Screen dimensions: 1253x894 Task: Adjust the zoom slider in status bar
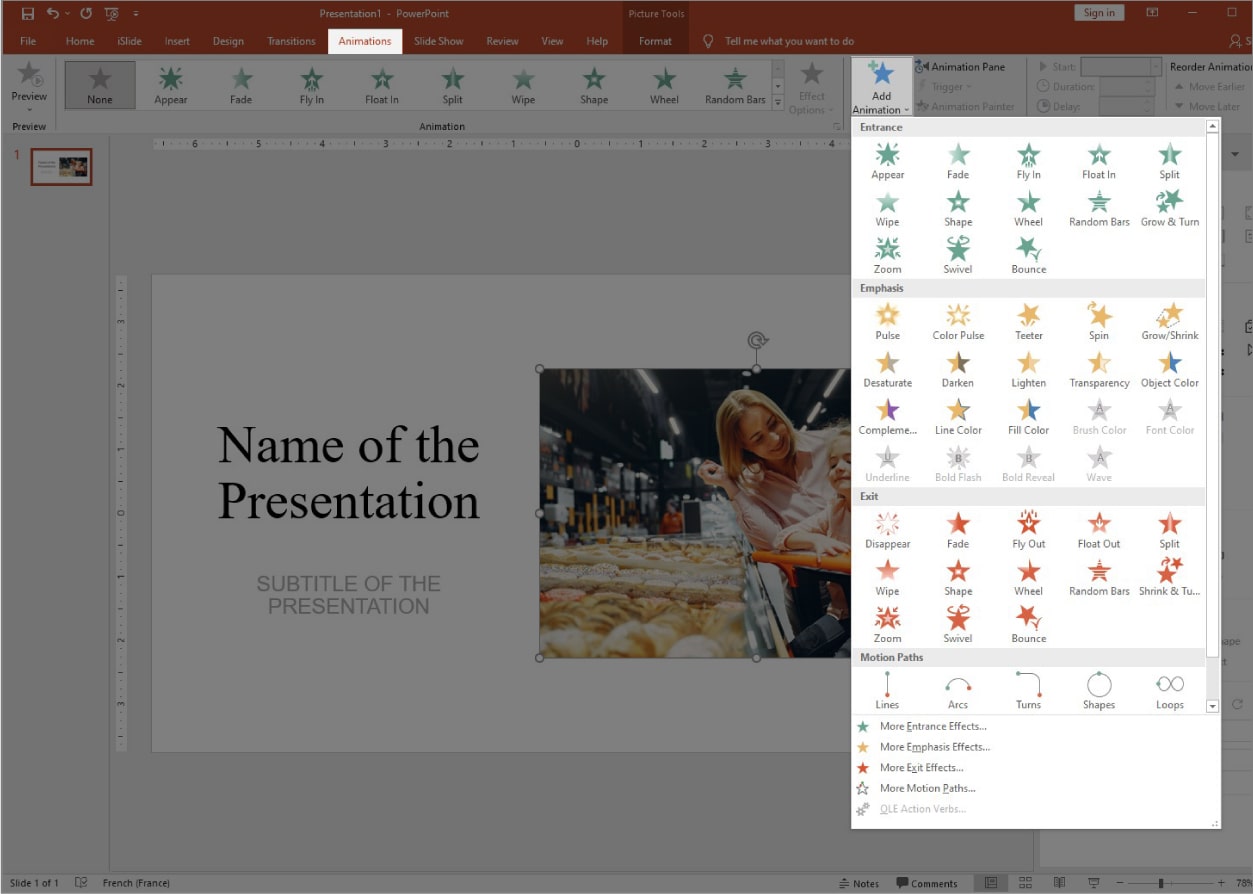(x=1160, y=883)
